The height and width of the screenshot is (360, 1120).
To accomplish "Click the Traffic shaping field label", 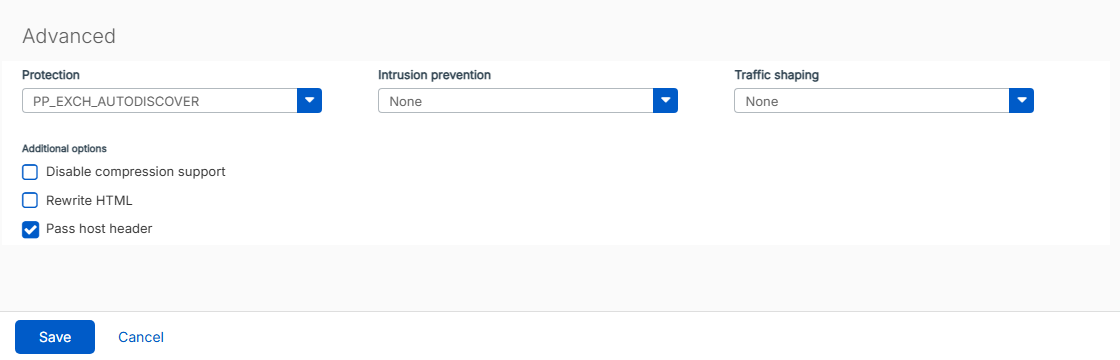I will point(777,75).
